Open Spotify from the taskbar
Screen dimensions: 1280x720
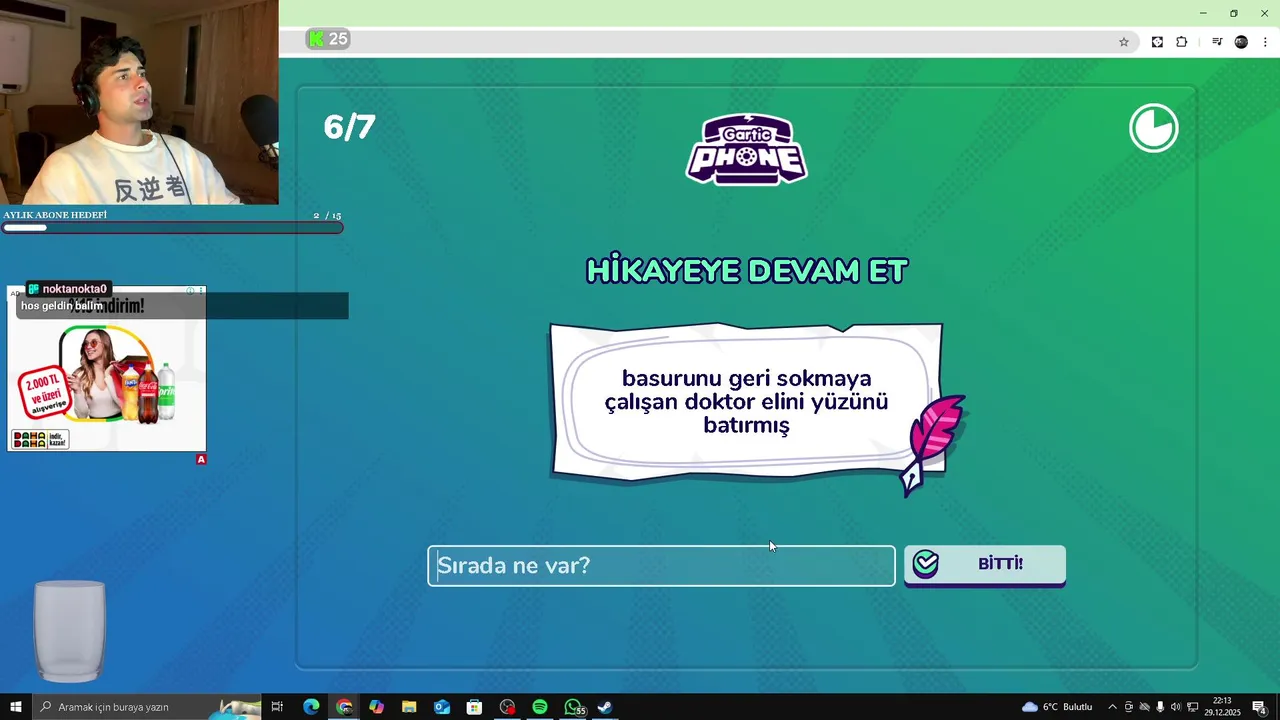point(540,707)
